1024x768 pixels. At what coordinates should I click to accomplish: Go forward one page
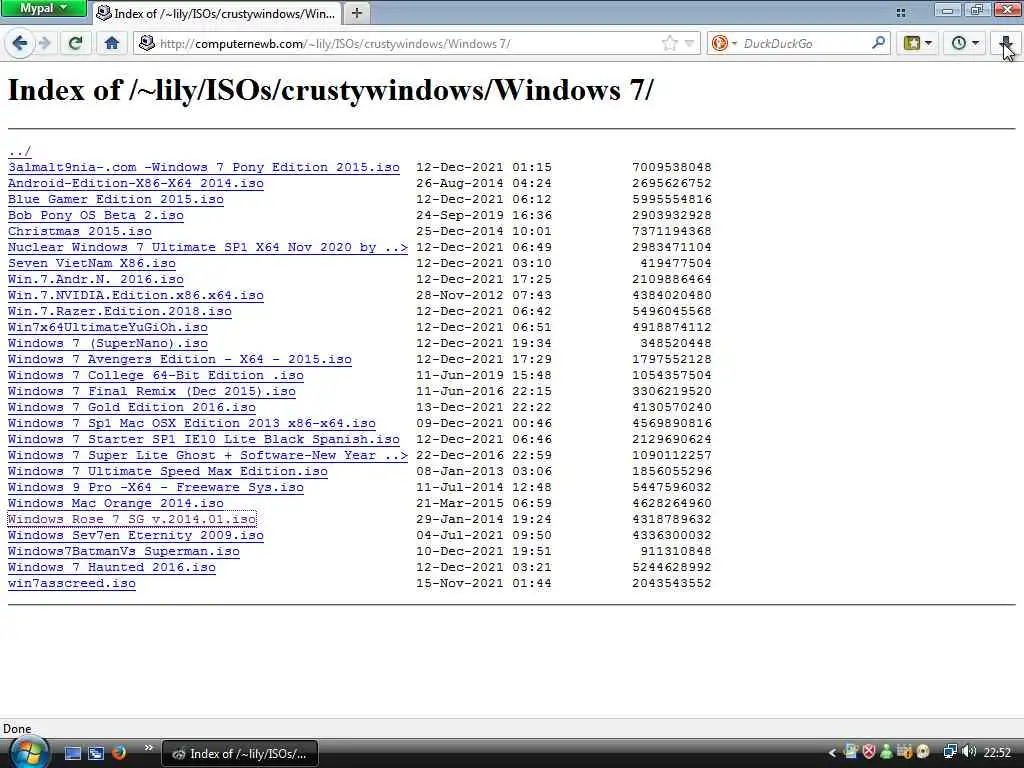point(44,44)
